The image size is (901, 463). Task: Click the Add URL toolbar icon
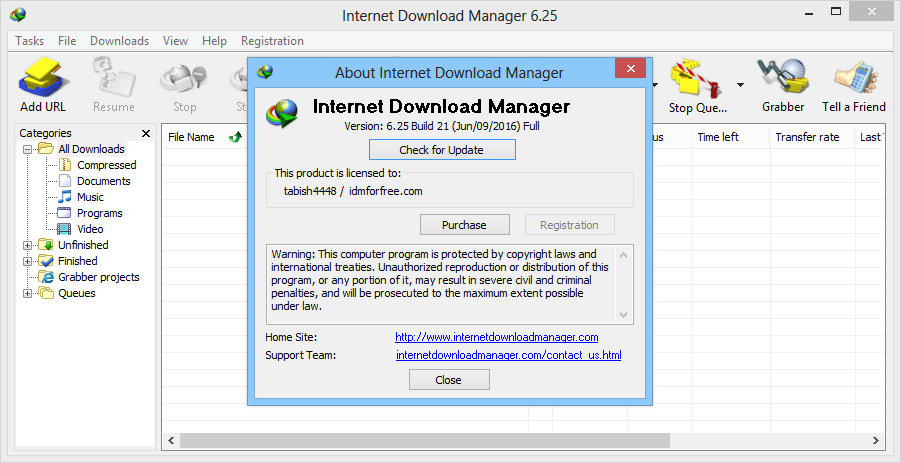43,76
